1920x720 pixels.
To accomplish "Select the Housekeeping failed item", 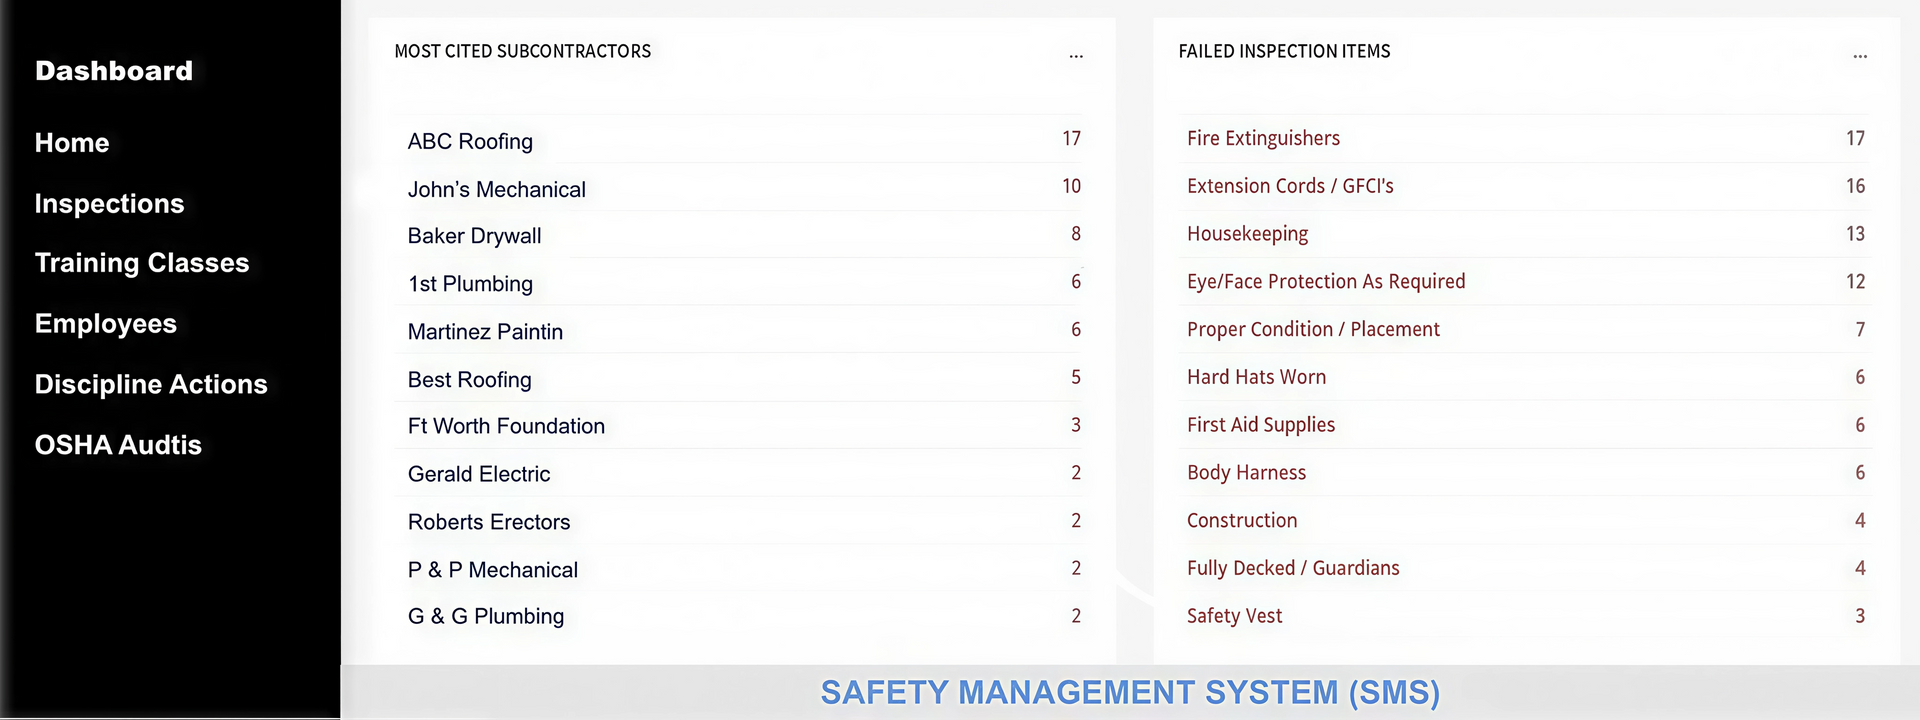I will click(x=1247, y=234).
